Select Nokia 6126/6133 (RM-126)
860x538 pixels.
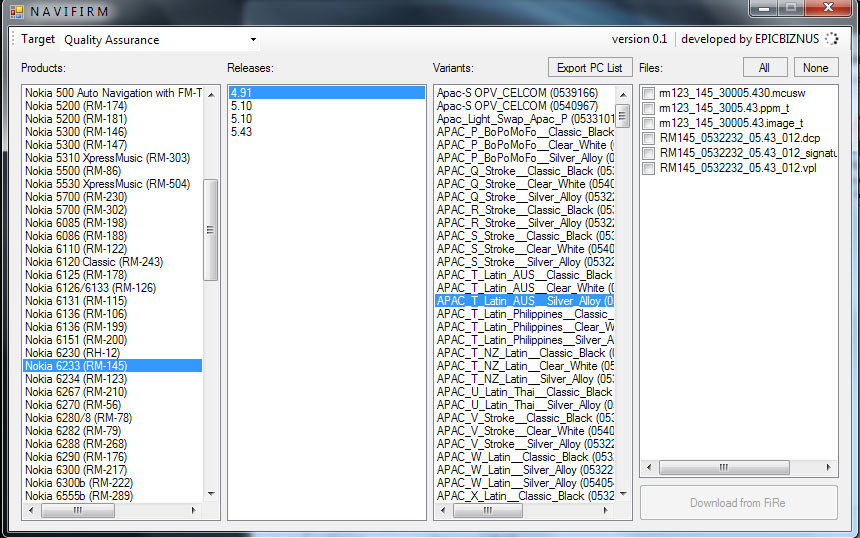point(112,288)
